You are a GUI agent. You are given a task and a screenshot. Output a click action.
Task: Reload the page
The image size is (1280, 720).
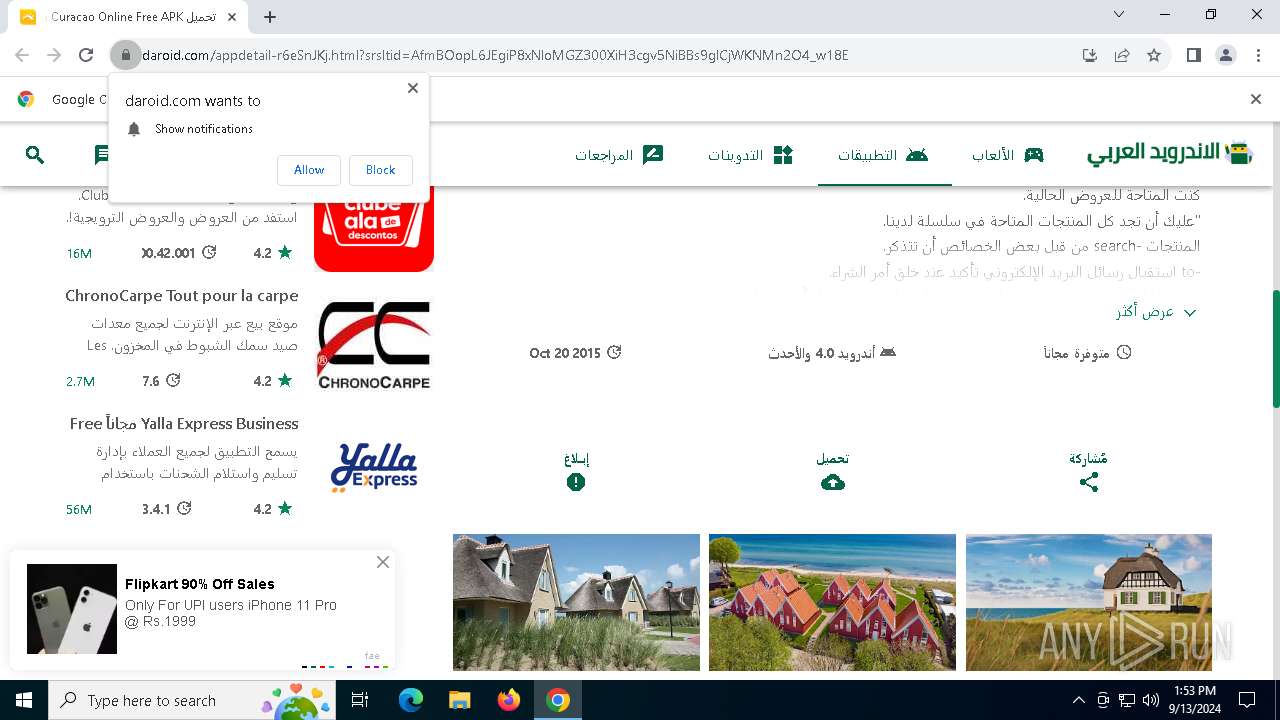click(86, 56)
